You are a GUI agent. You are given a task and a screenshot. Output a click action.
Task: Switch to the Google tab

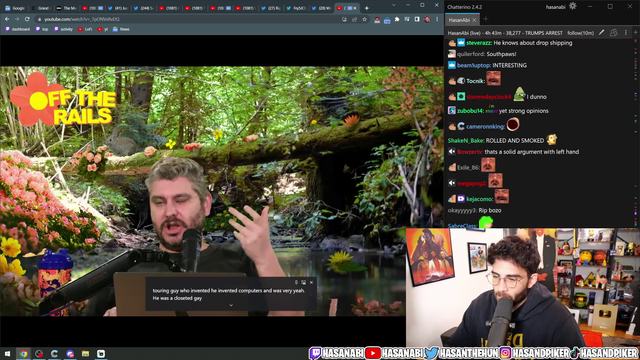tap(15, 8)
